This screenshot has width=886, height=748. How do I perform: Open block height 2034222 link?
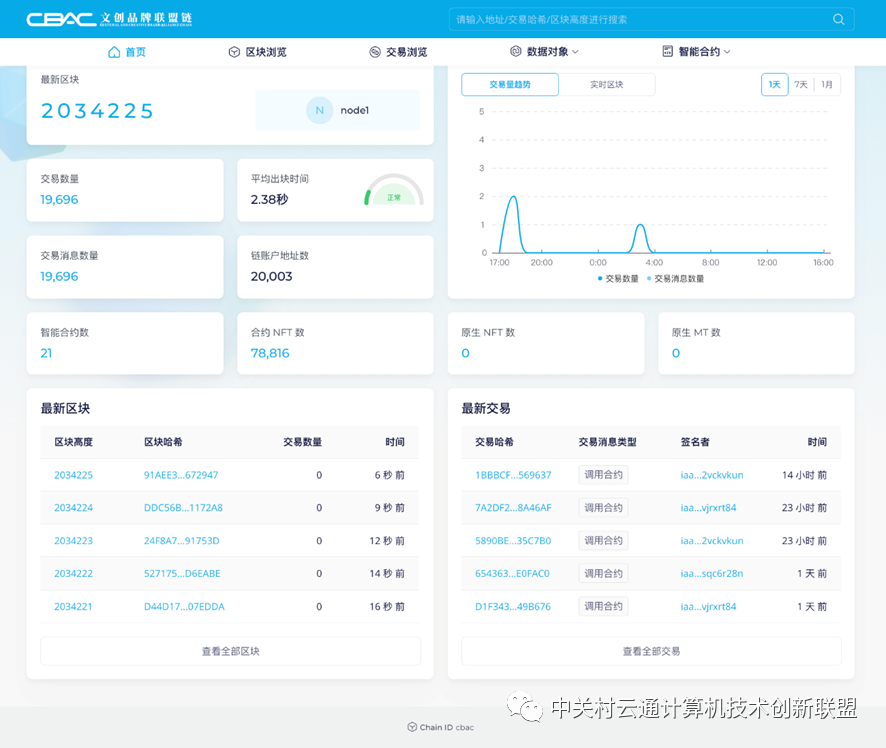(73, 573)
